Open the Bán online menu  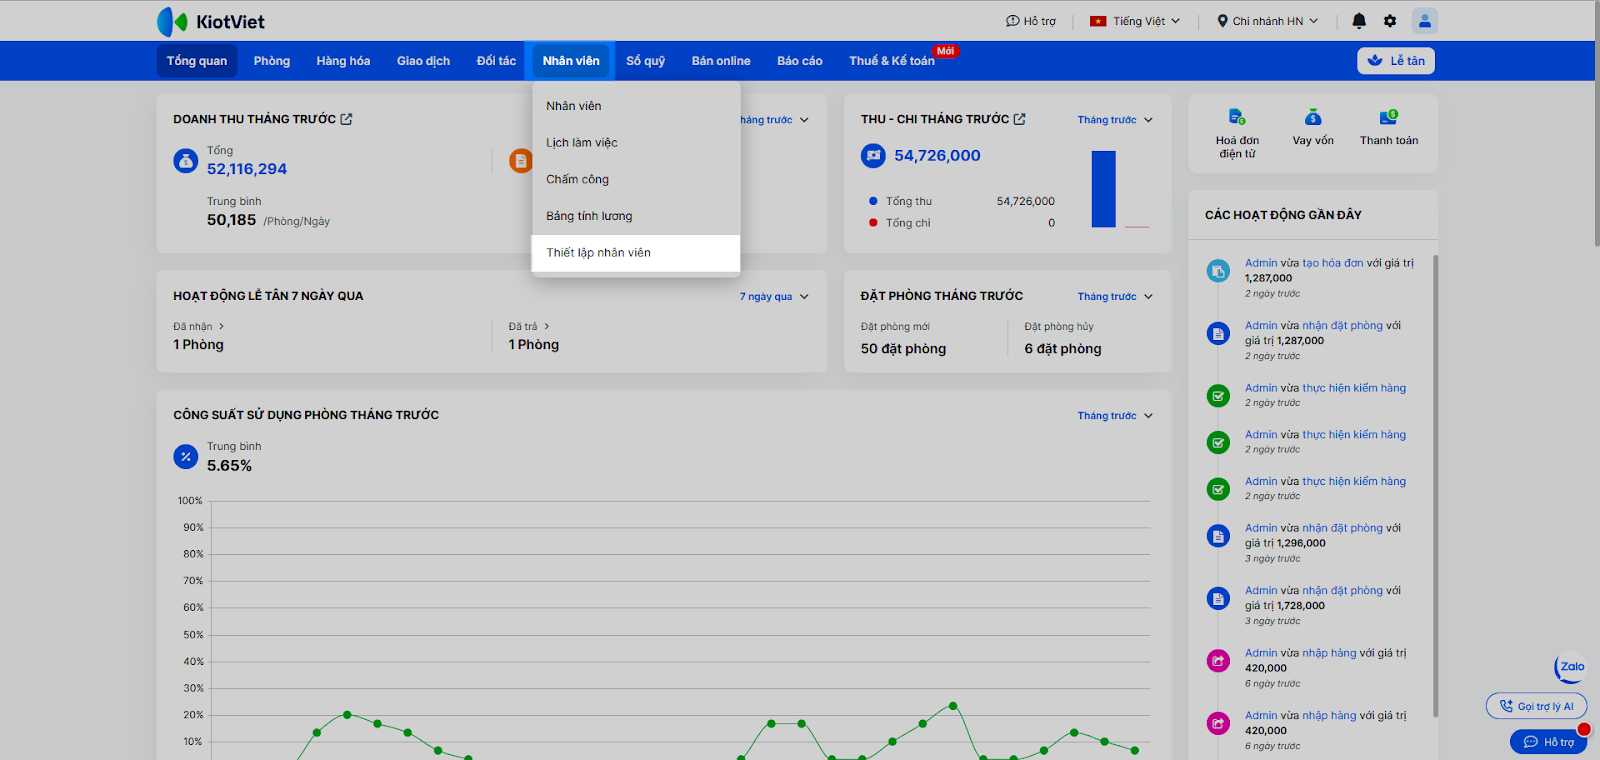tap(721, 61)
